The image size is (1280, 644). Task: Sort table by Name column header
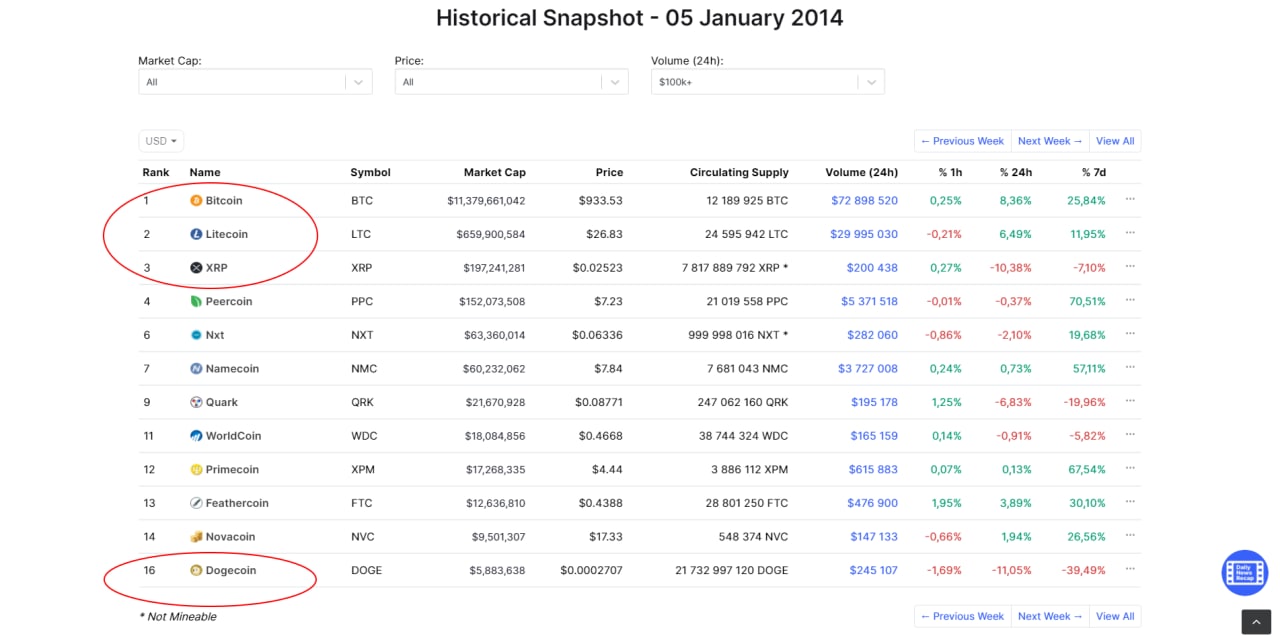coord(205,172)
